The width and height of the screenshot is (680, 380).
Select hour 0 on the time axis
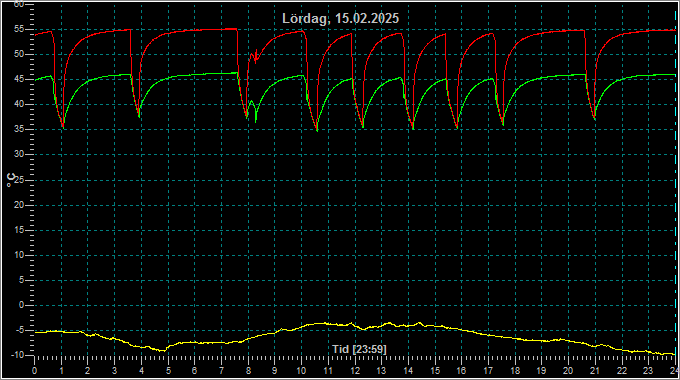35,371
